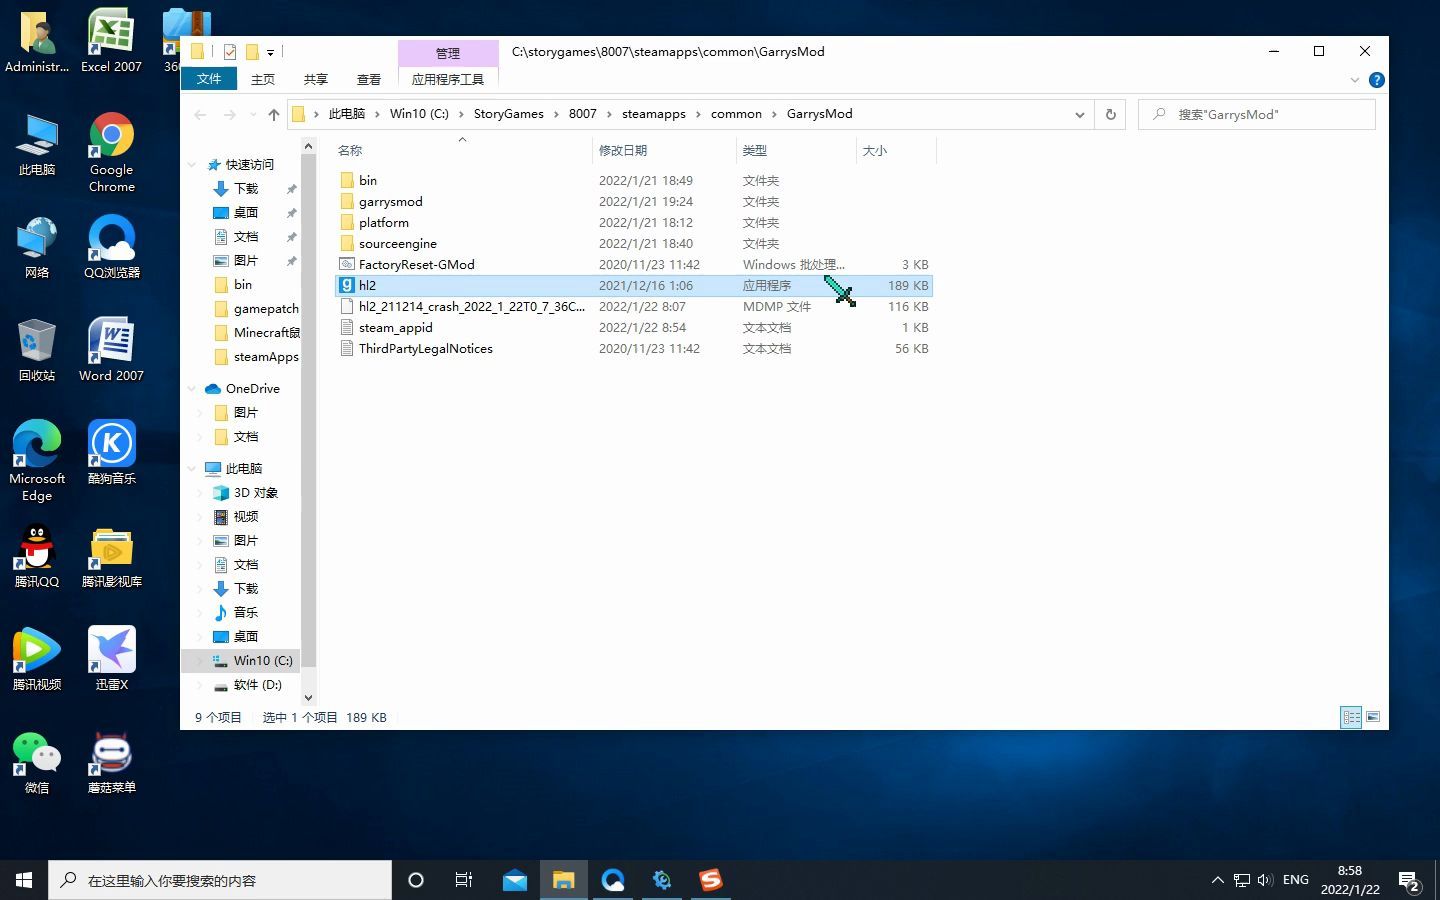
Task: Open the notification center icon
Action: (x=1410, y=881)
